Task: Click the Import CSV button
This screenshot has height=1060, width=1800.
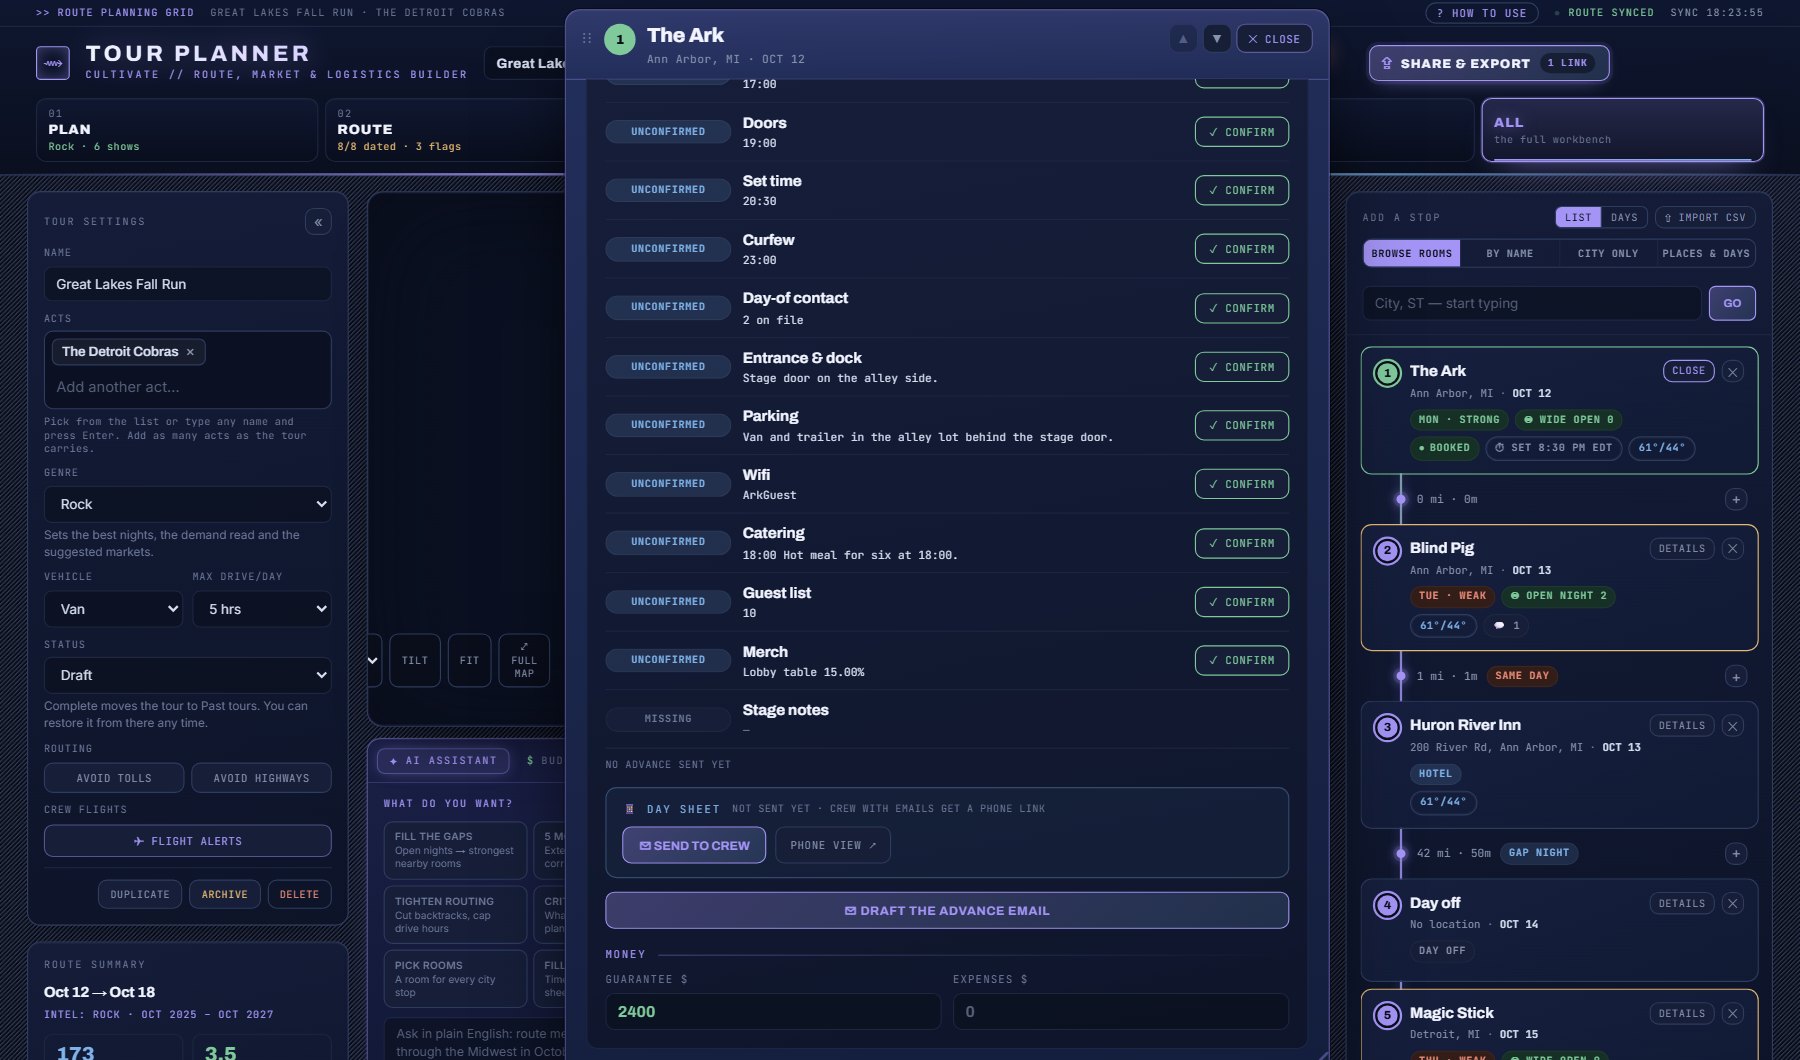Action: (x=1705, y=218)
